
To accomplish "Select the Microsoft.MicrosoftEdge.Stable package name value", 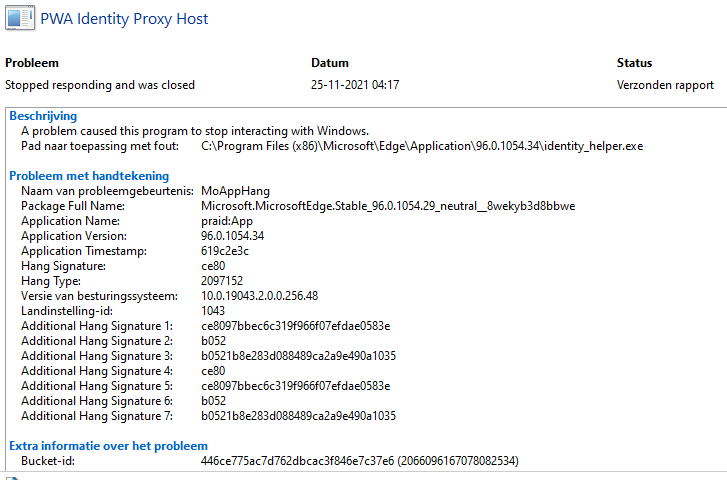I will coord(388,206).
